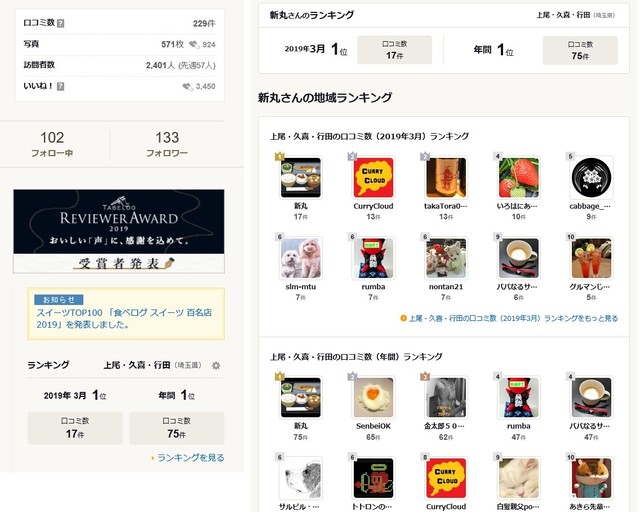Click the help icon beside いいね!
640x512 pixels.
coord(60,86)
